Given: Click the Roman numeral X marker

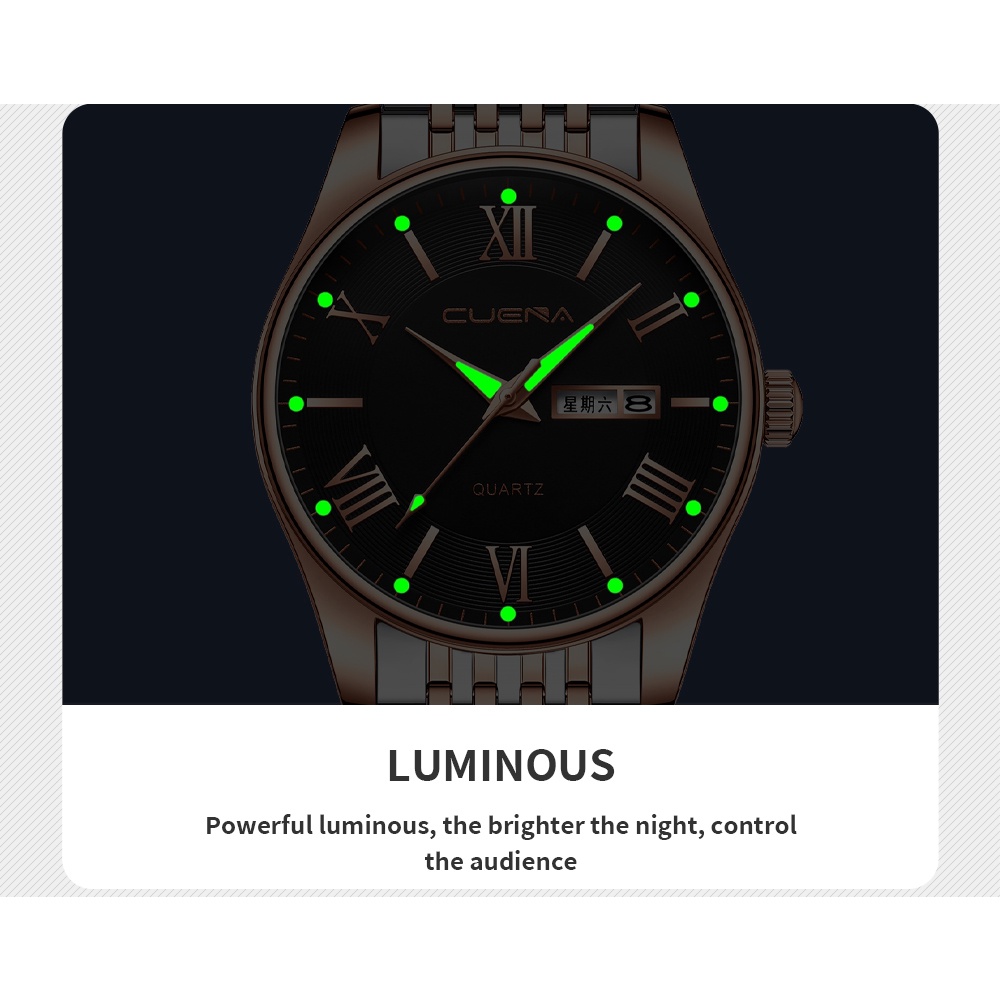Looking at the screenshot, I should click(358, 317).
